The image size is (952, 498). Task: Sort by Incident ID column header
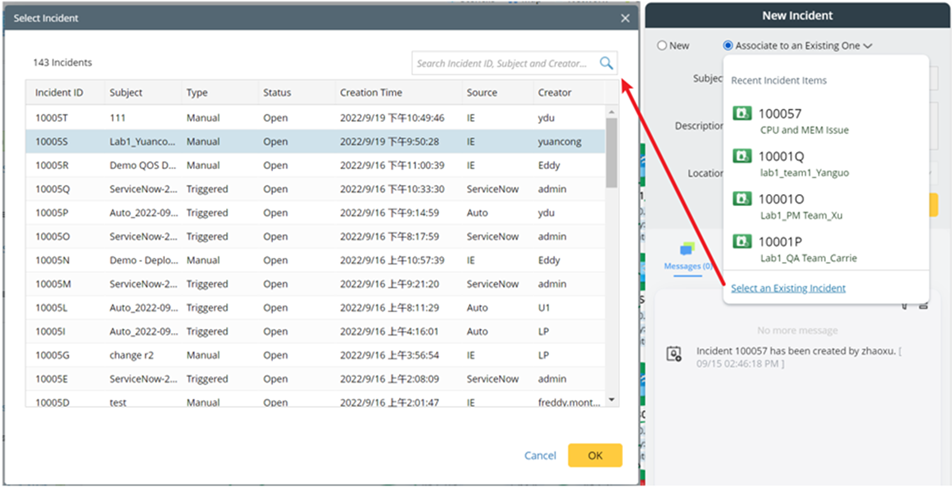(59, 93)
